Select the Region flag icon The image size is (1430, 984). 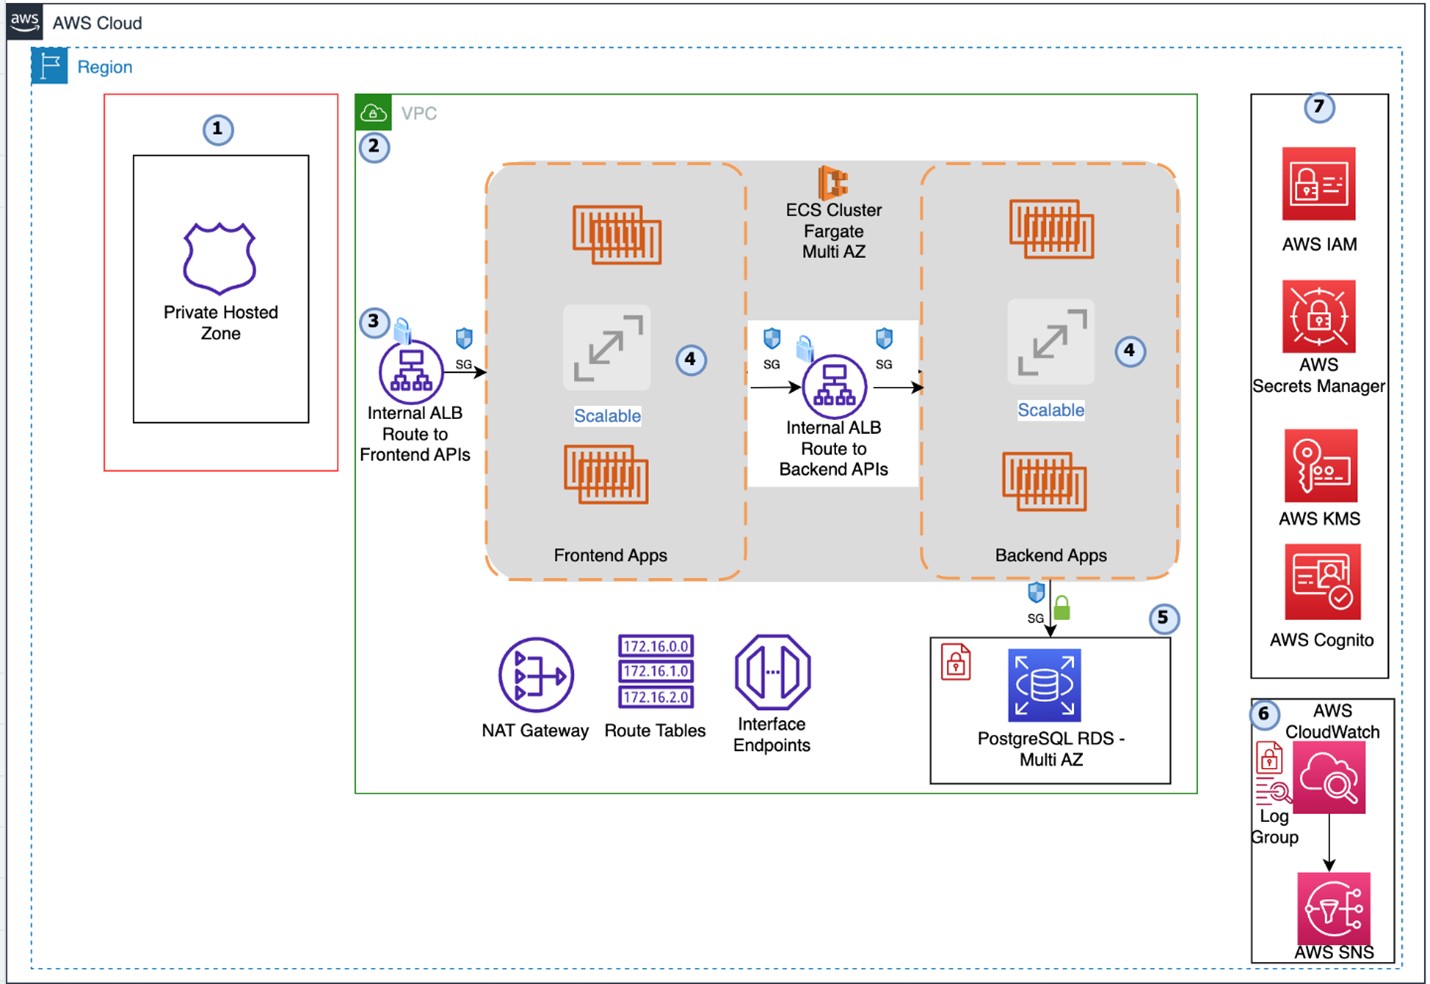pos(49,66)
